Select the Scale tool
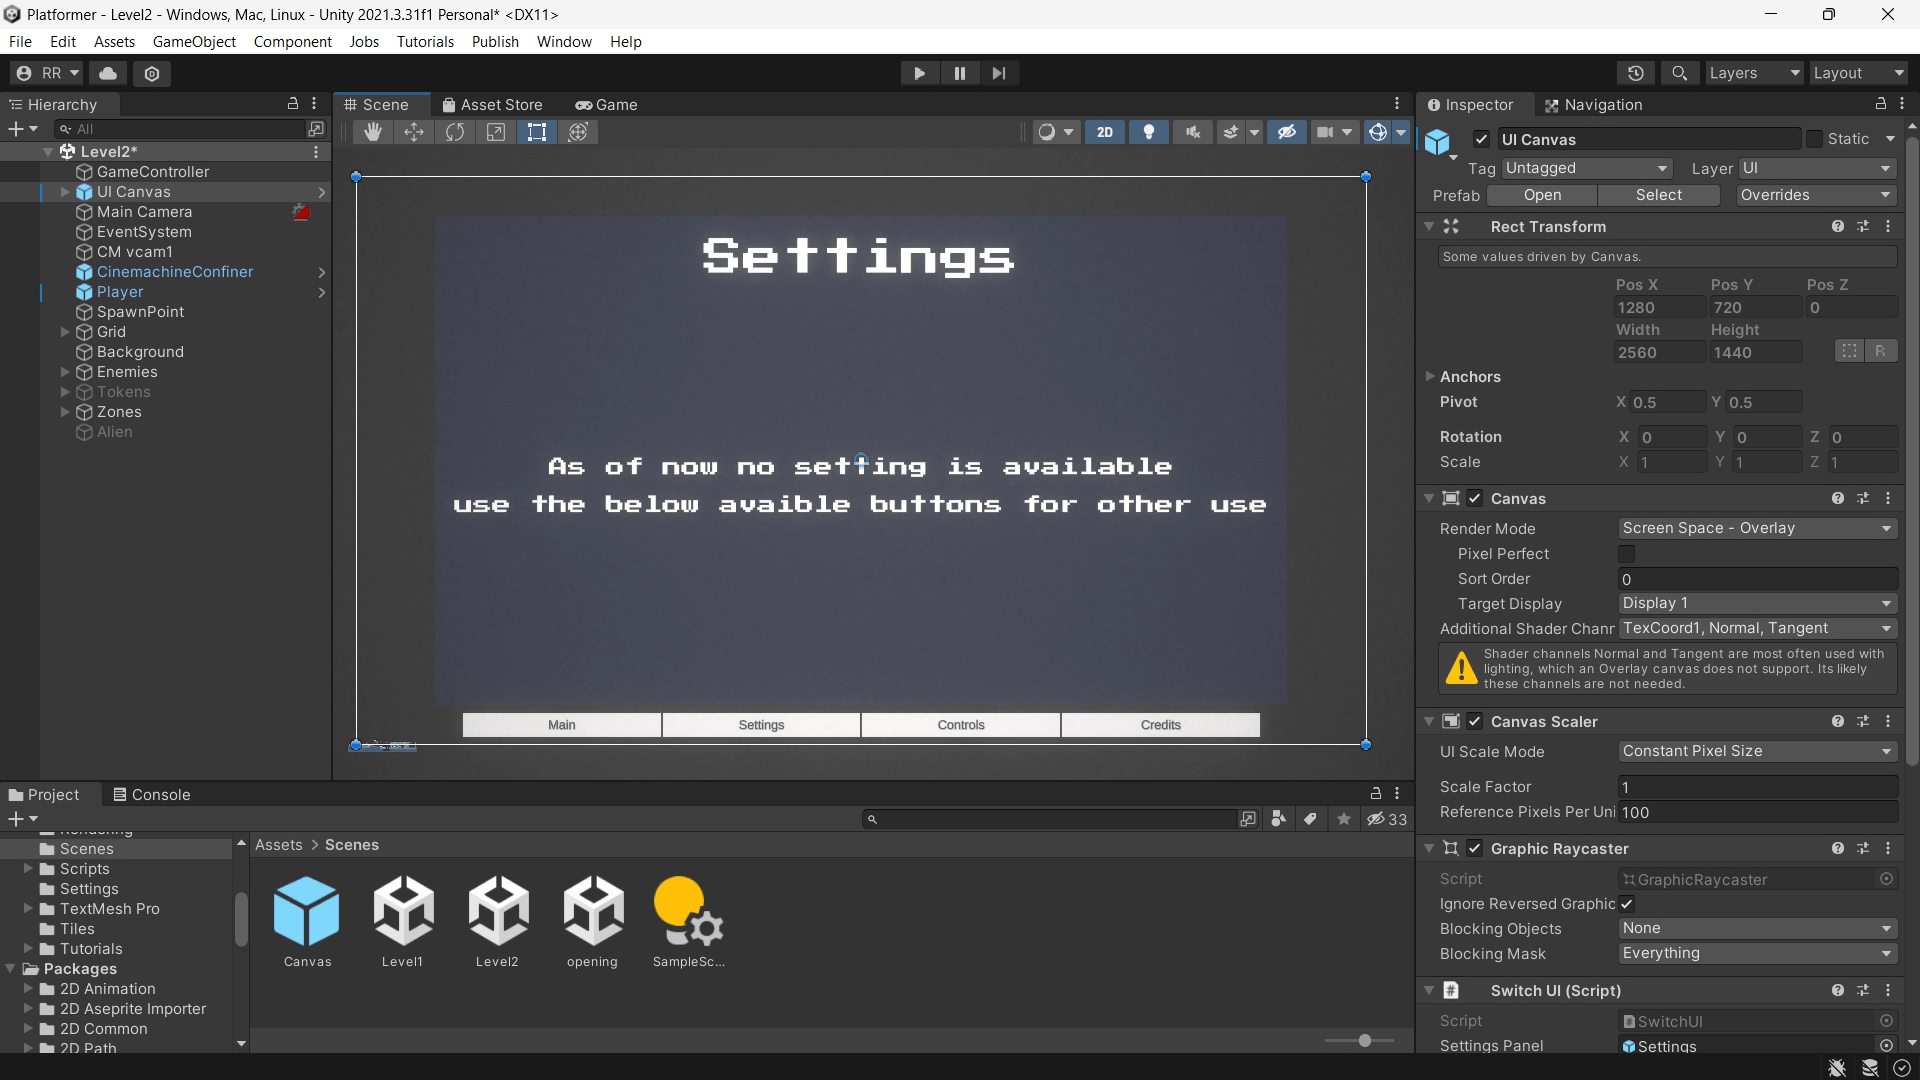 coord(496,132)
